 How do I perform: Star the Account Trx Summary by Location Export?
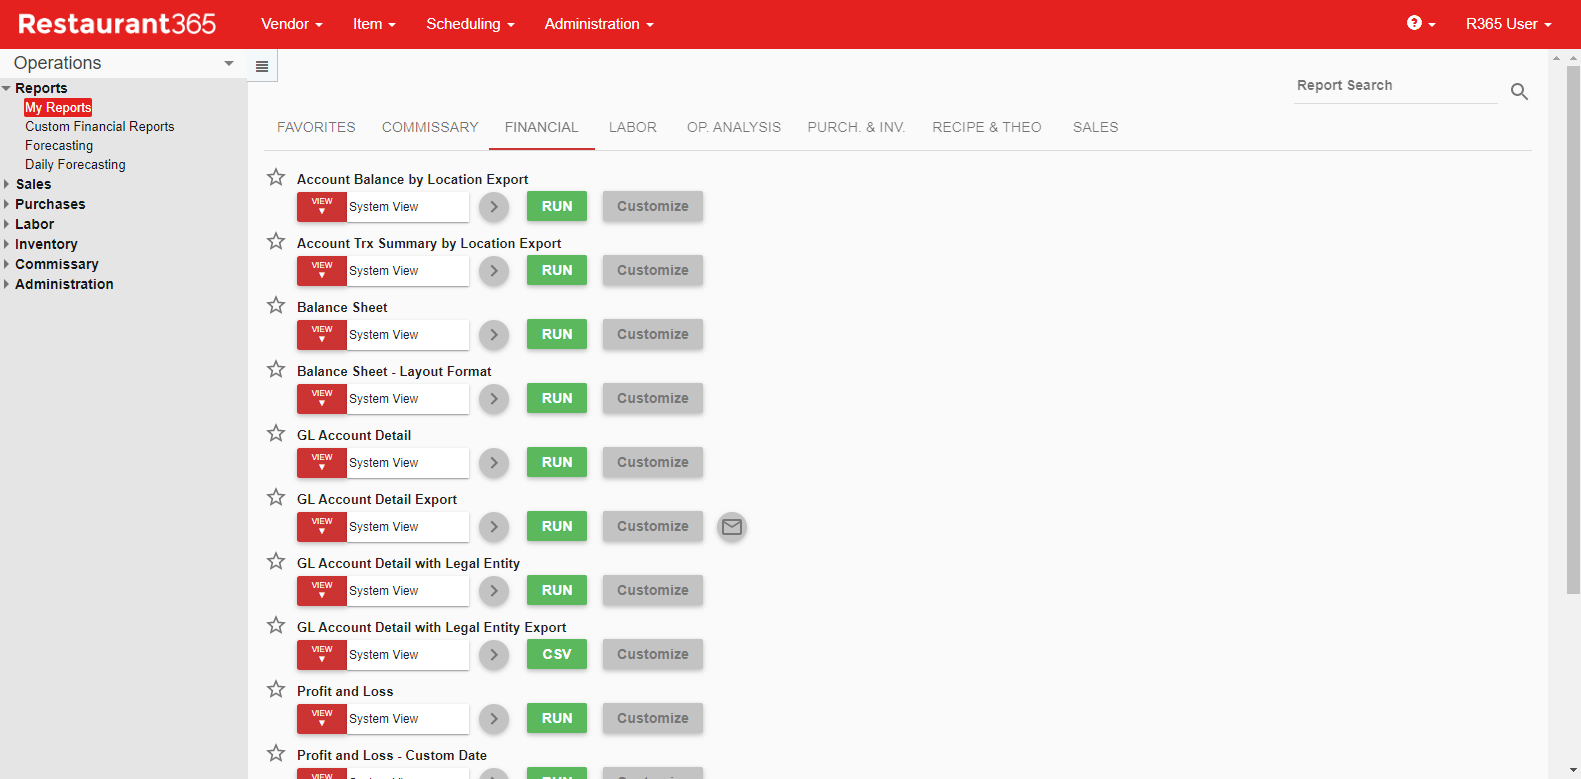coord(276,241)
